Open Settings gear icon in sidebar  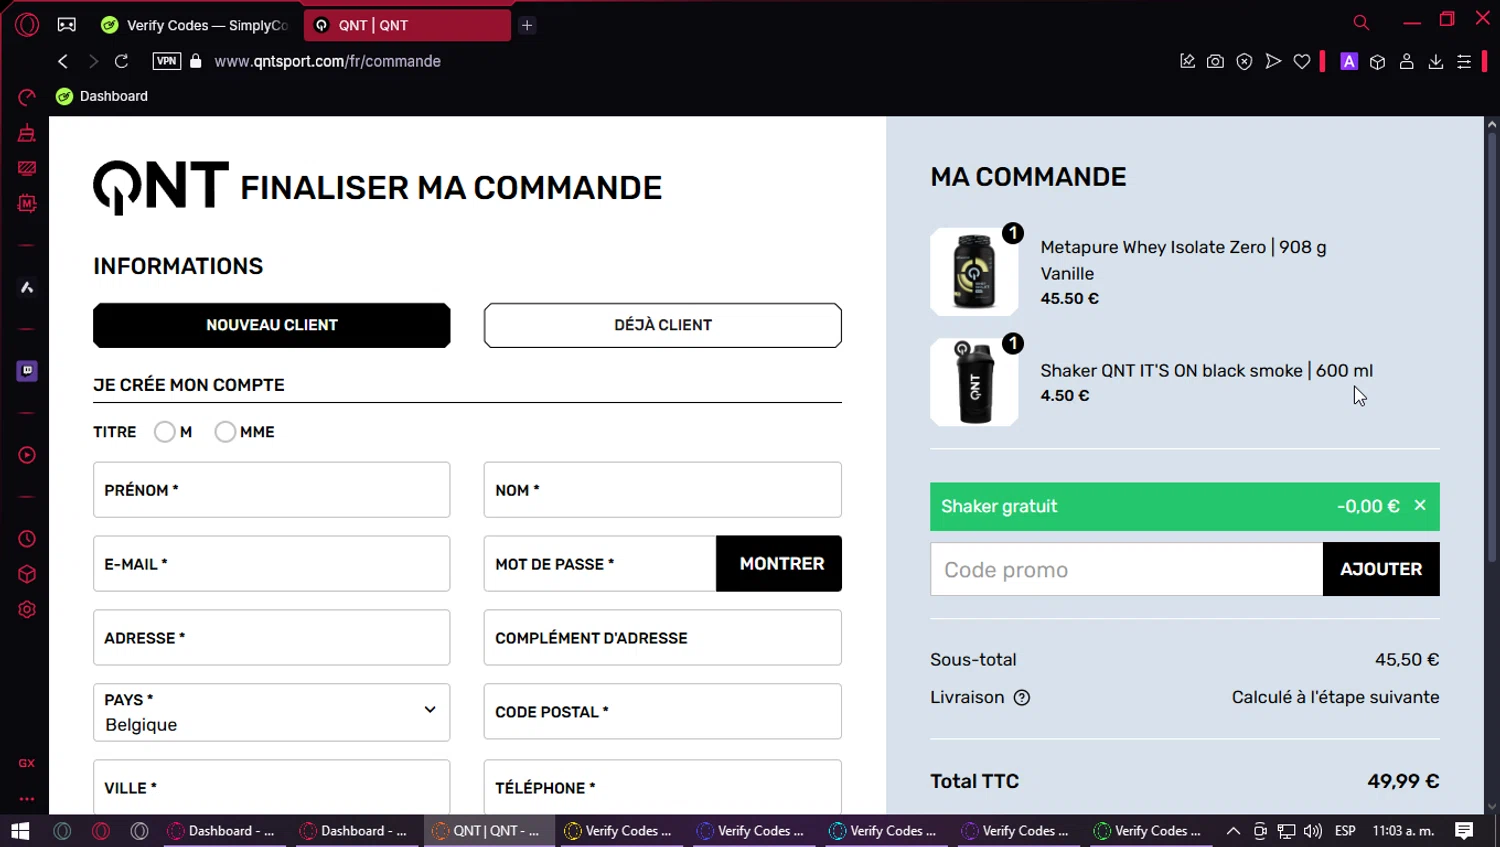click(27, 610)
